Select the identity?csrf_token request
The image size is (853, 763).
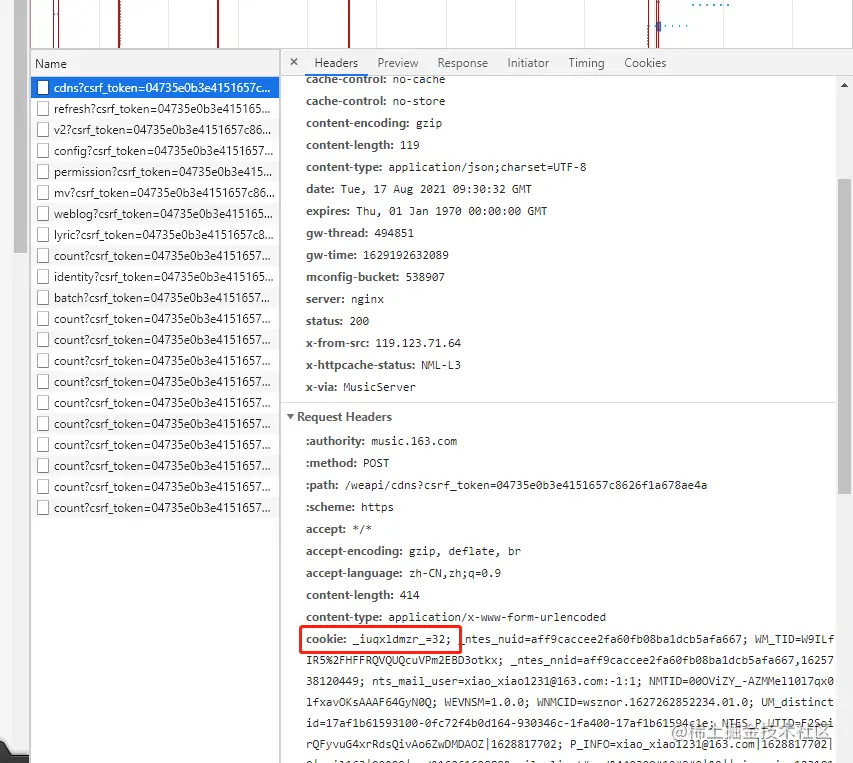click(155, 277)
